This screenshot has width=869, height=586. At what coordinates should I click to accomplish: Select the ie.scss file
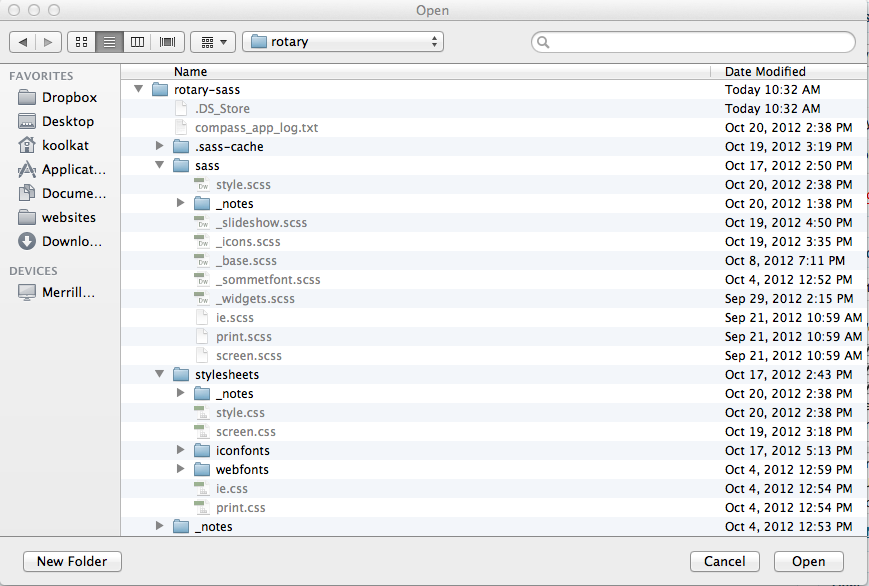(x=493, y=318)
